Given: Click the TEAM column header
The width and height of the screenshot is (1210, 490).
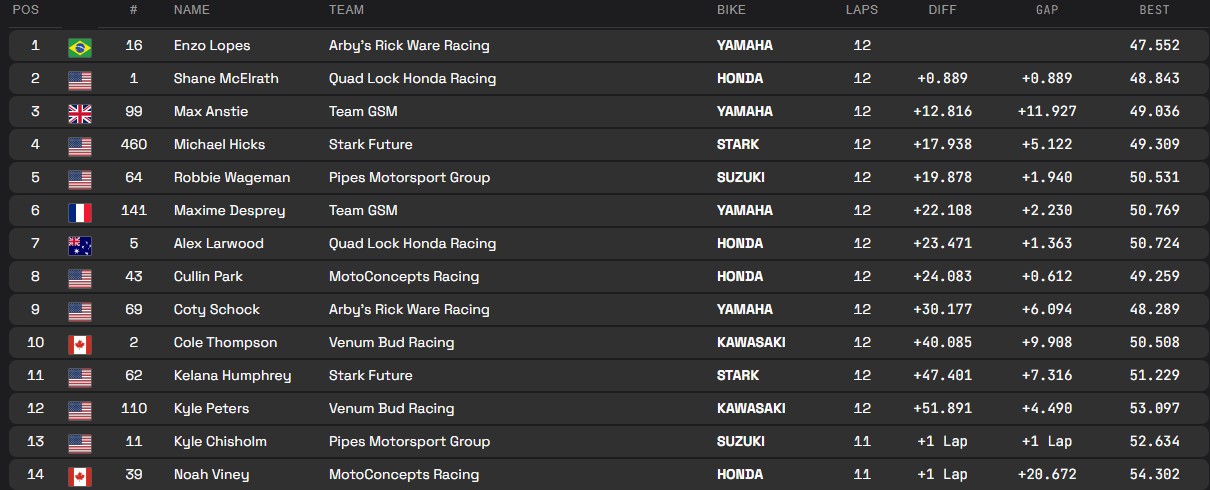Looking at the screenshot, I should coord(346,10).
